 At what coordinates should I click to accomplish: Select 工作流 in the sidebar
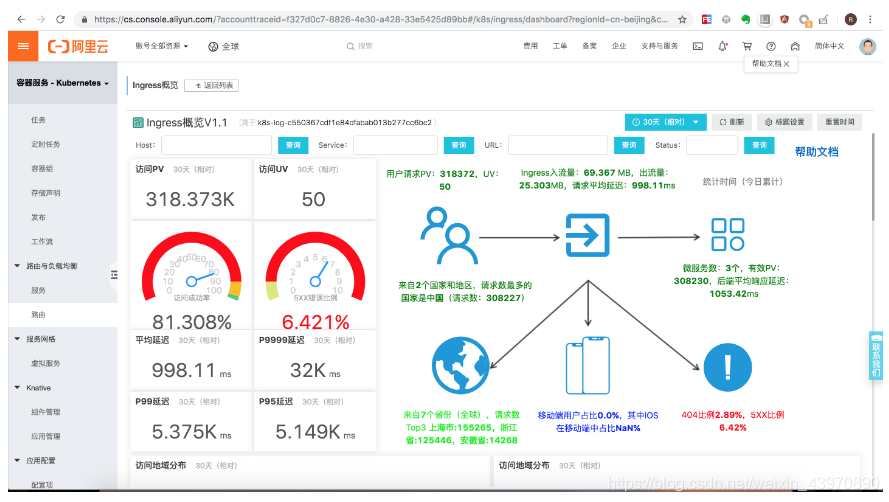(42, 242)
